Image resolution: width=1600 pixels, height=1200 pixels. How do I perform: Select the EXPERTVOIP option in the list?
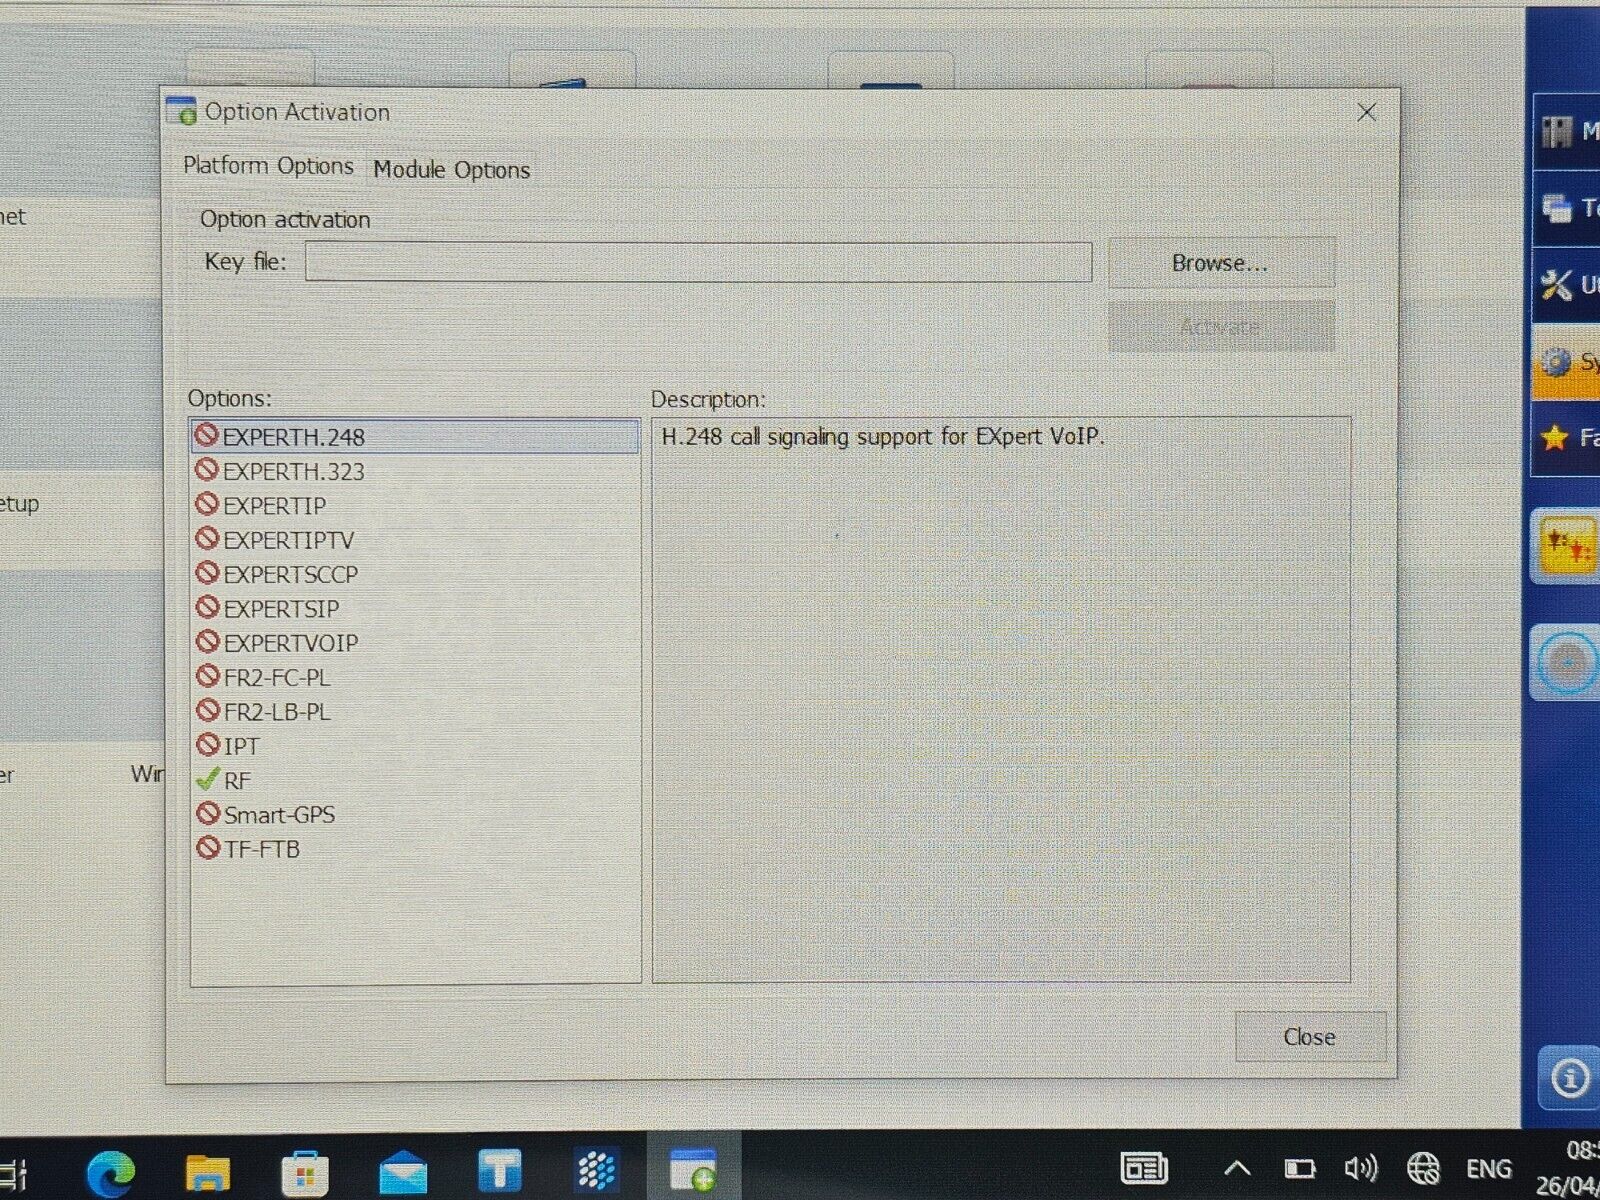click(x=291, y=642)
